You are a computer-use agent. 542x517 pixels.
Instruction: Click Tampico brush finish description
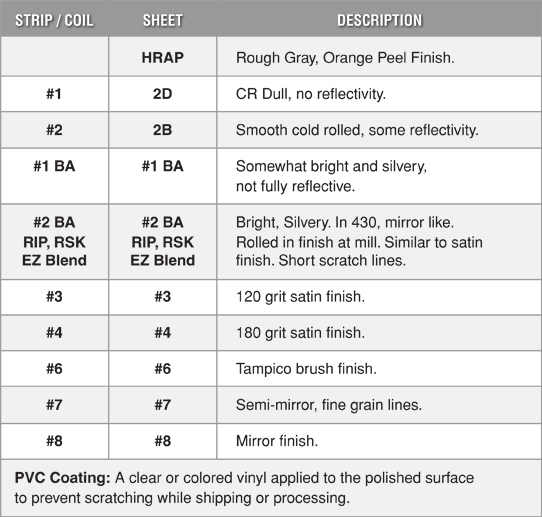tap(306, 369)
